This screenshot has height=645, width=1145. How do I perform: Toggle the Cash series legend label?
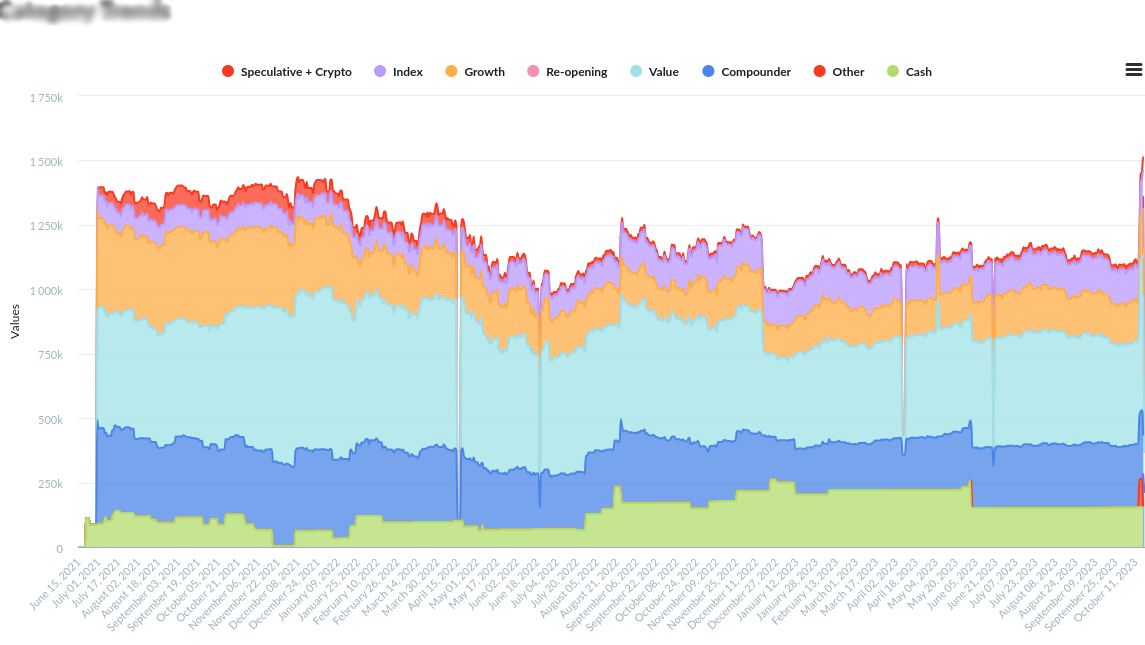pos(918,72)
